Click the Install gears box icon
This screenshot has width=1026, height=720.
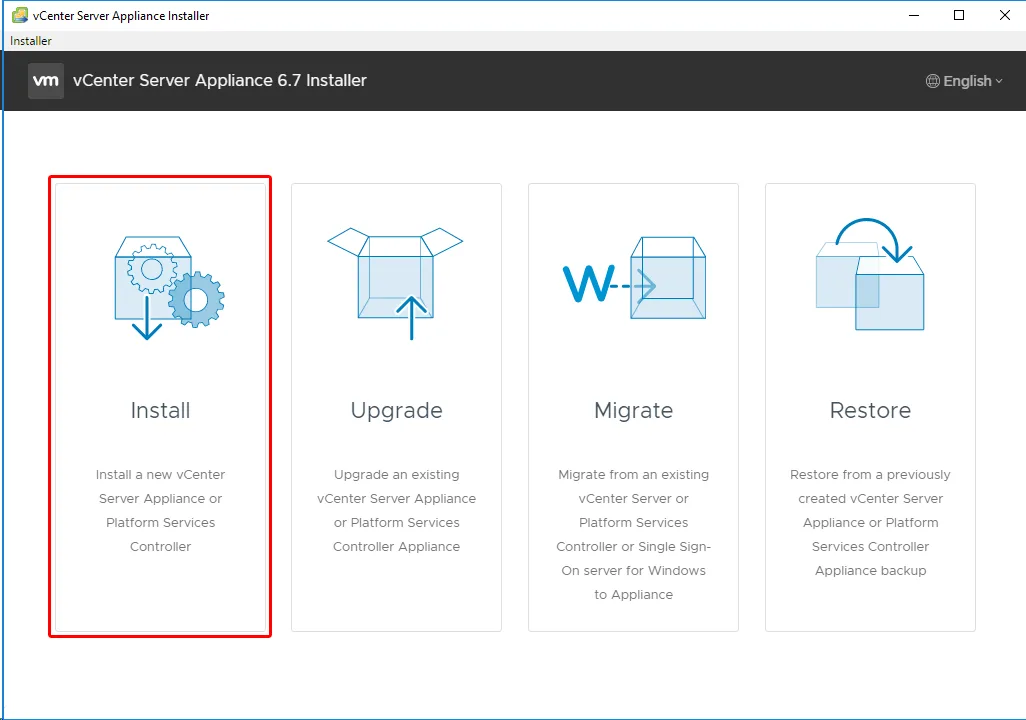[x=169, y=288]
